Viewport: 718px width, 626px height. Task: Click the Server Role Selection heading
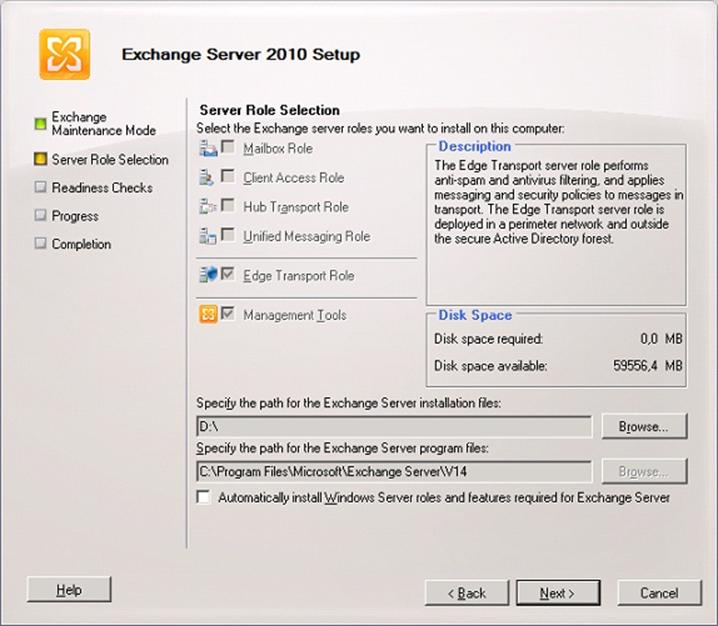[270, 110]
